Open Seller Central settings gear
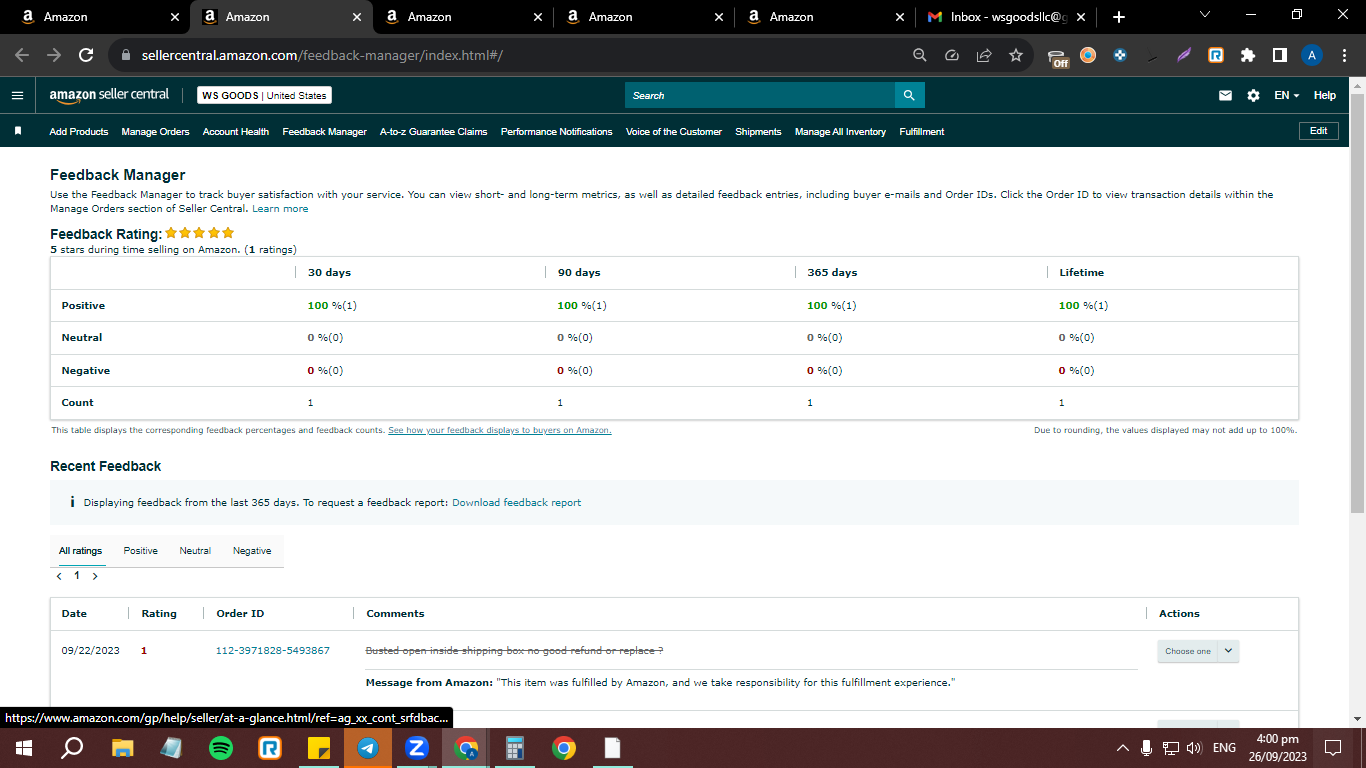 click(x=1253, y=95)
